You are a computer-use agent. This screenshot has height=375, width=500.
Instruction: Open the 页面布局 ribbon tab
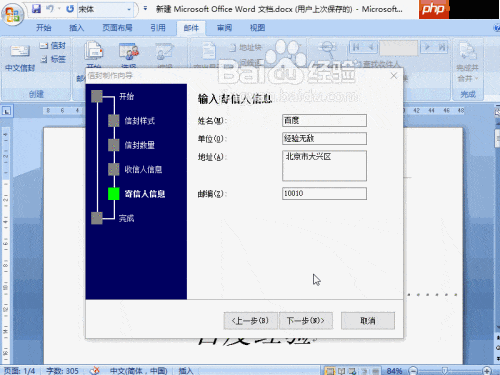[x=117, y=28]
